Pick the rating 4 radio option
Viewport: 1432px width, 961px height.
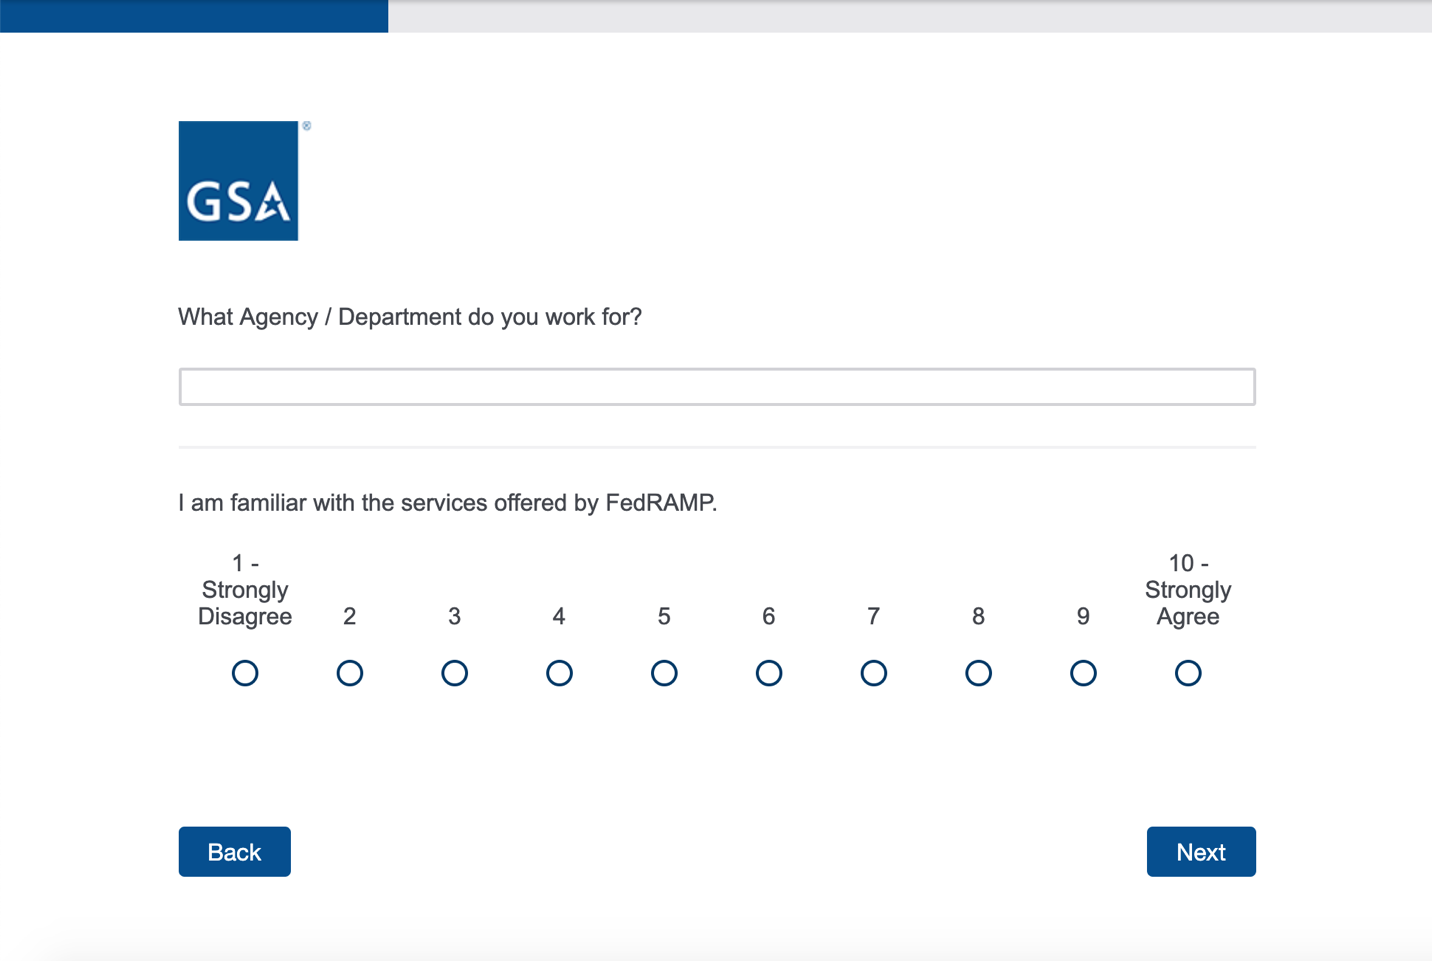559,673
